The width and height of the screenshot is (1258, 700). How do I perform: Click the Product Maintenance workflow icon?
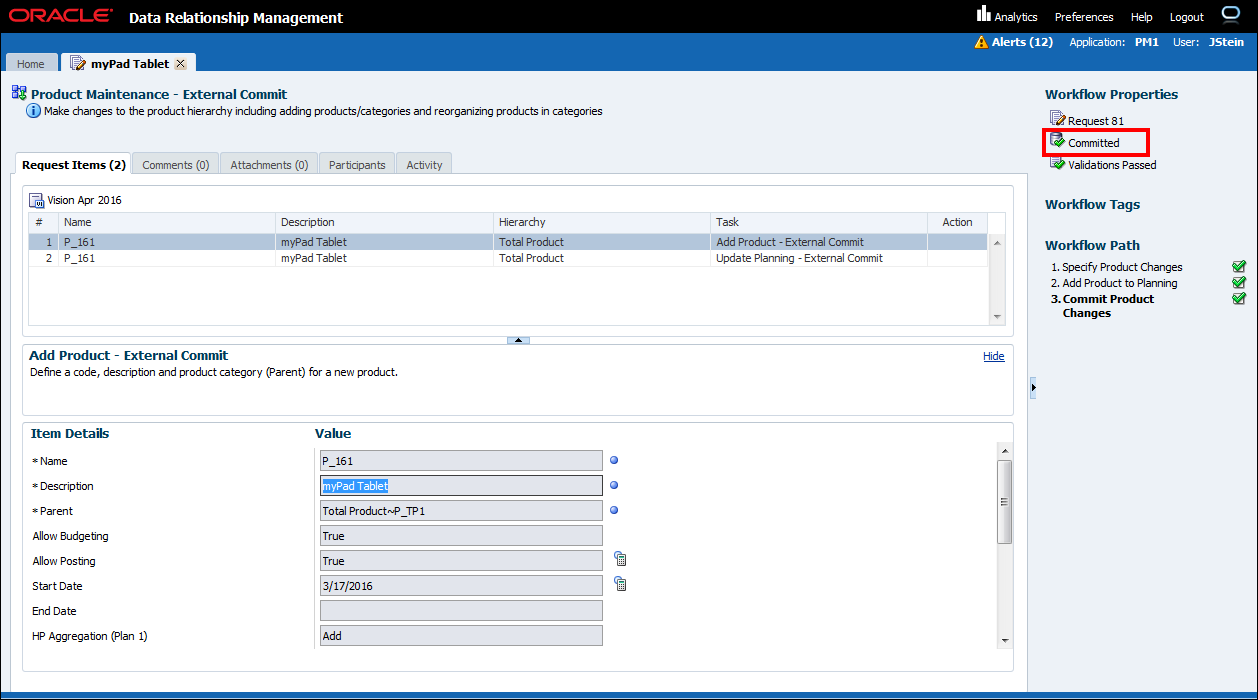pyautogui.click(x=19, y=93)
